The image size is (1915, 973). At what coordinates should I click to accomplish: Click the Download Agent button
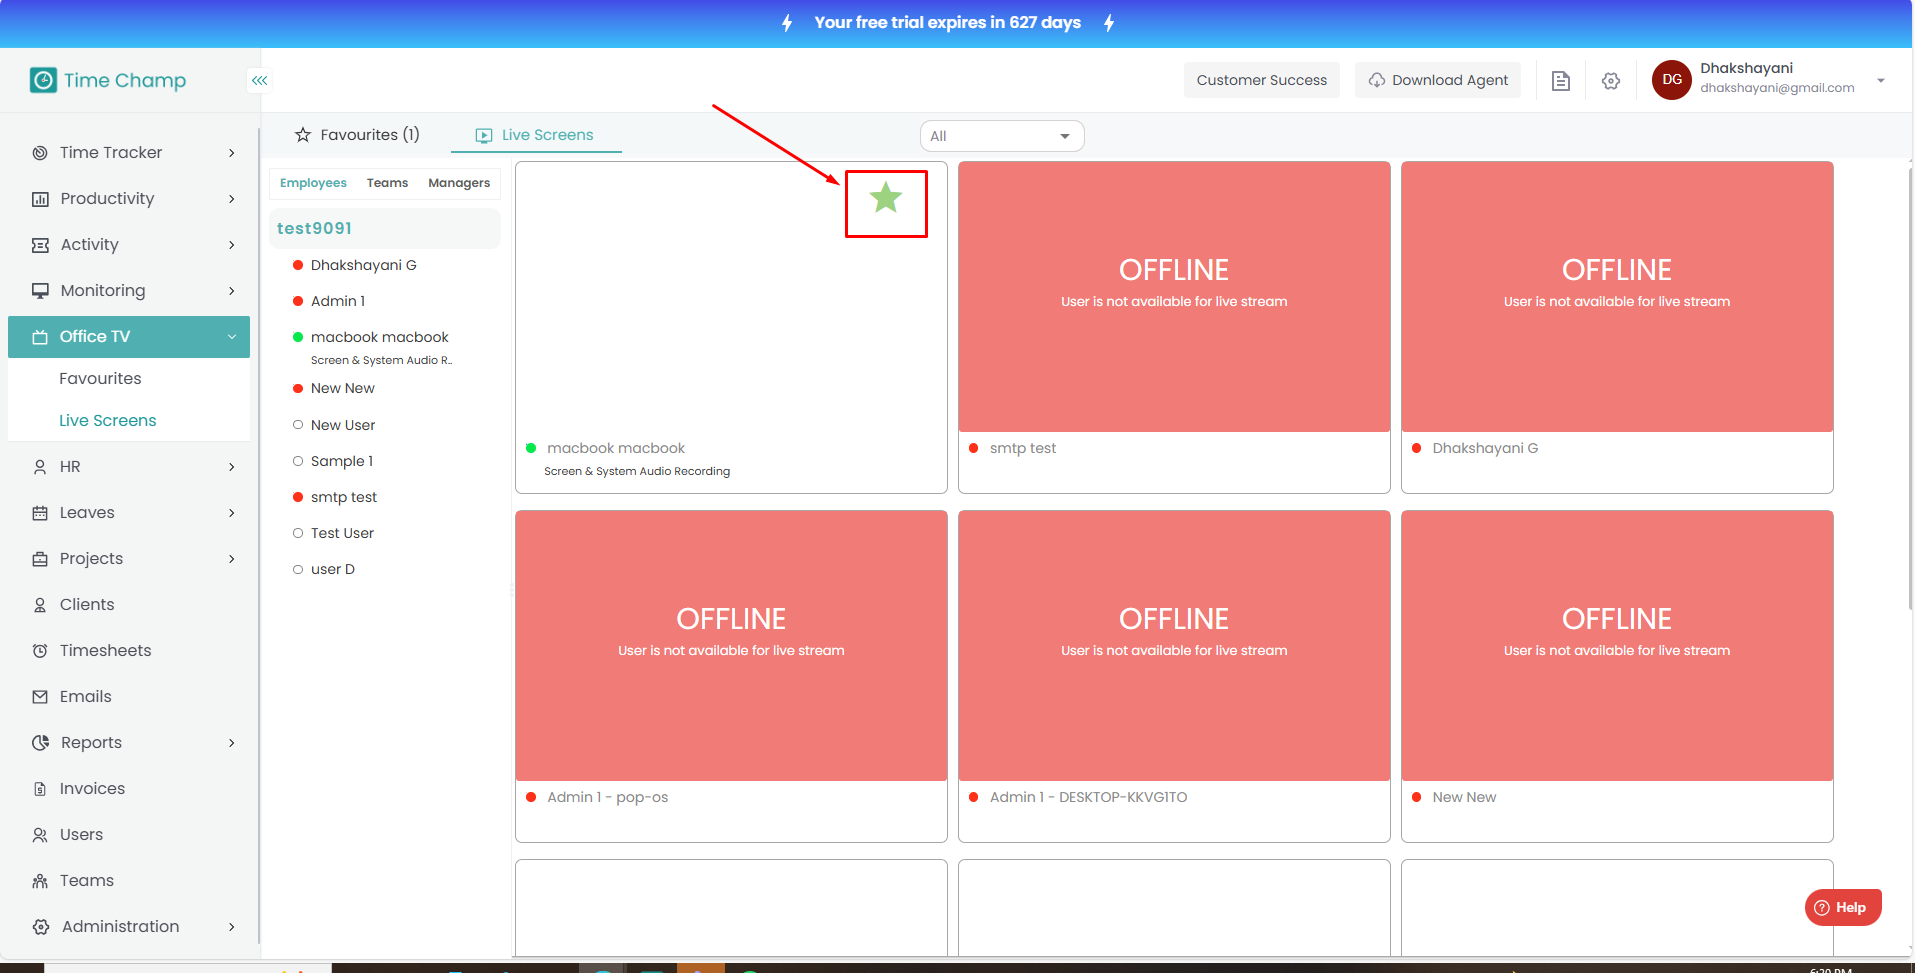1438,80
